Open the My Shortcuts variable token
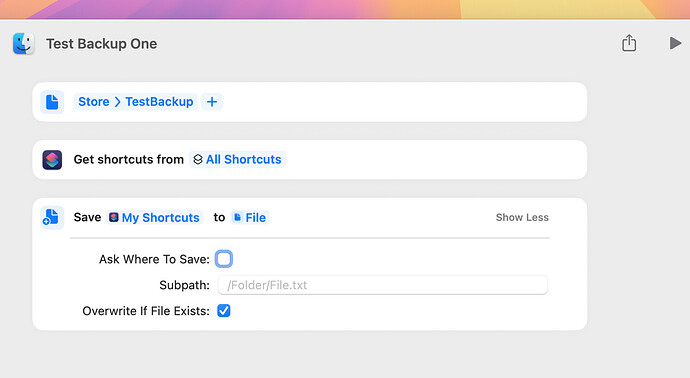The image size is (690, 378). click(x=154, y=217)
